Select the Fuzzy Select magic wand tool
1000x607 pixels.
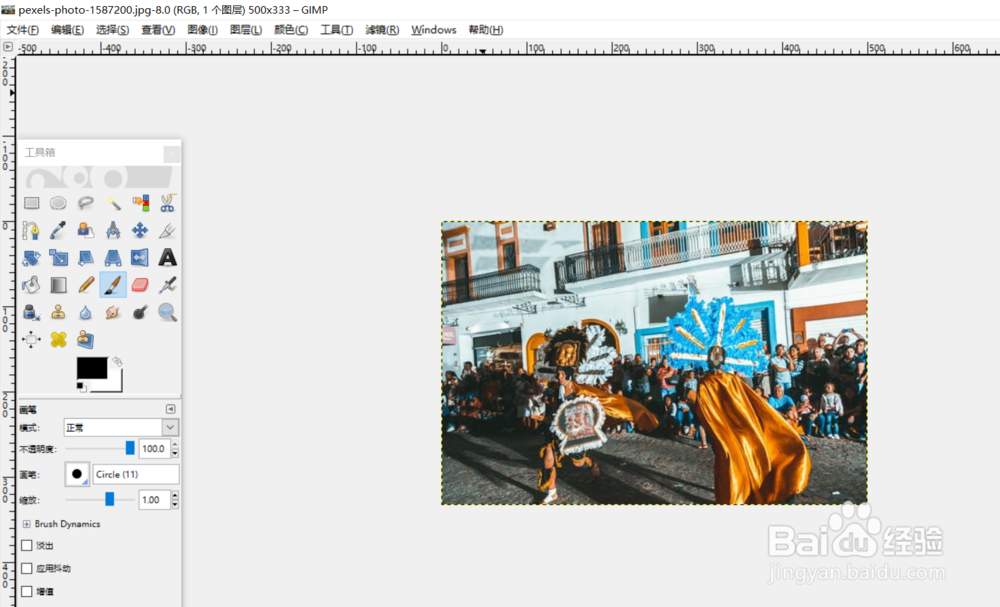113,203
